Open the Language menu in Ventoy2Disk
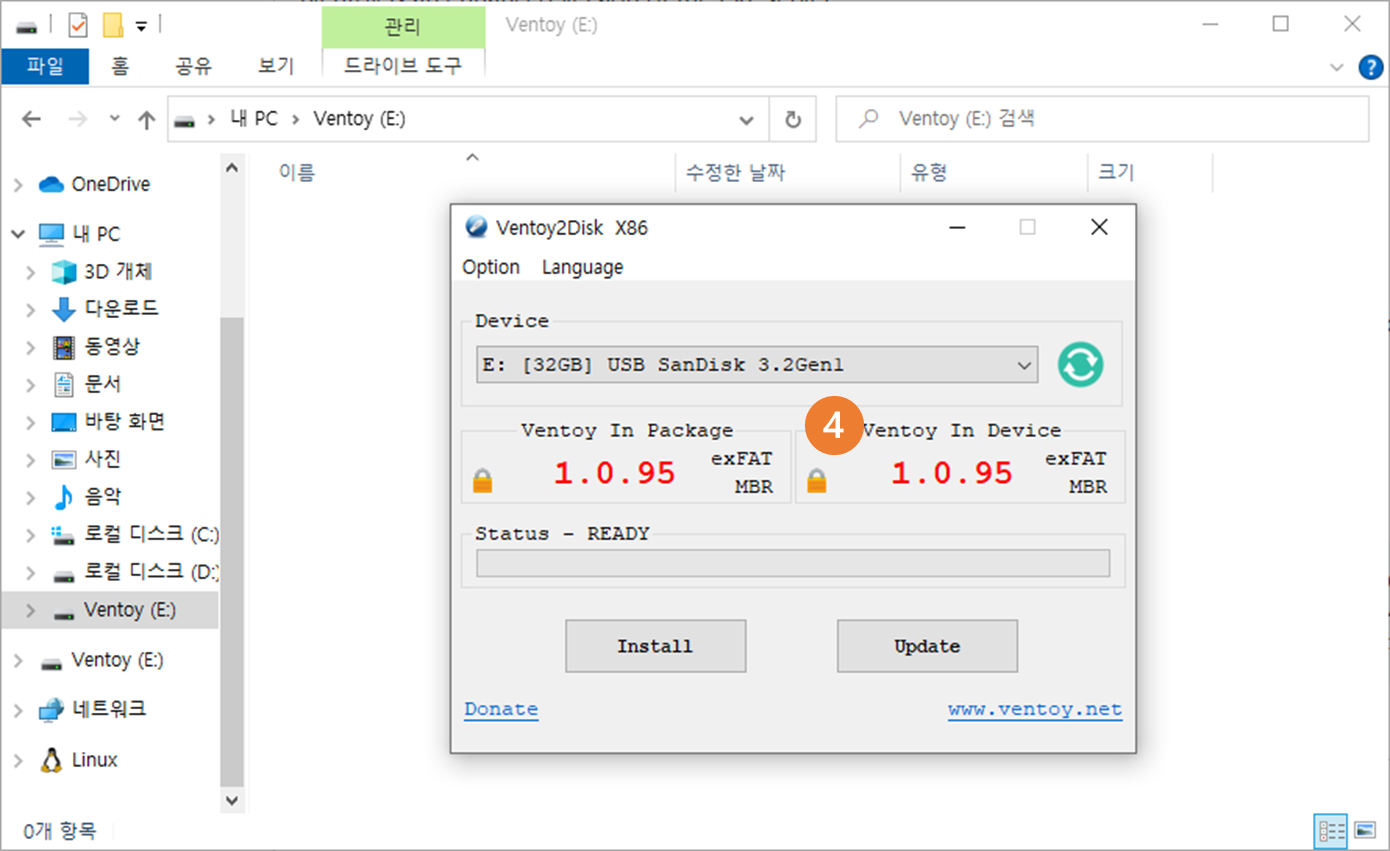1390x851 pixels. (x=582, y=267)
